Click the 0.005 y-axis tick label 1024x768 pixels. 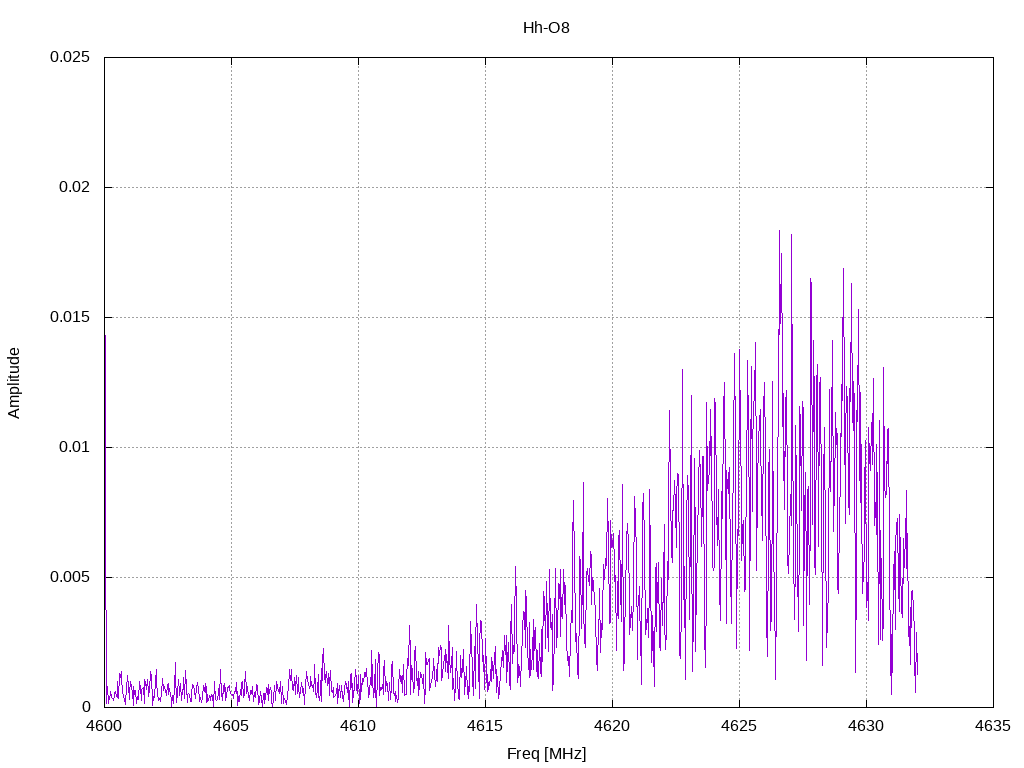(70, 577)
